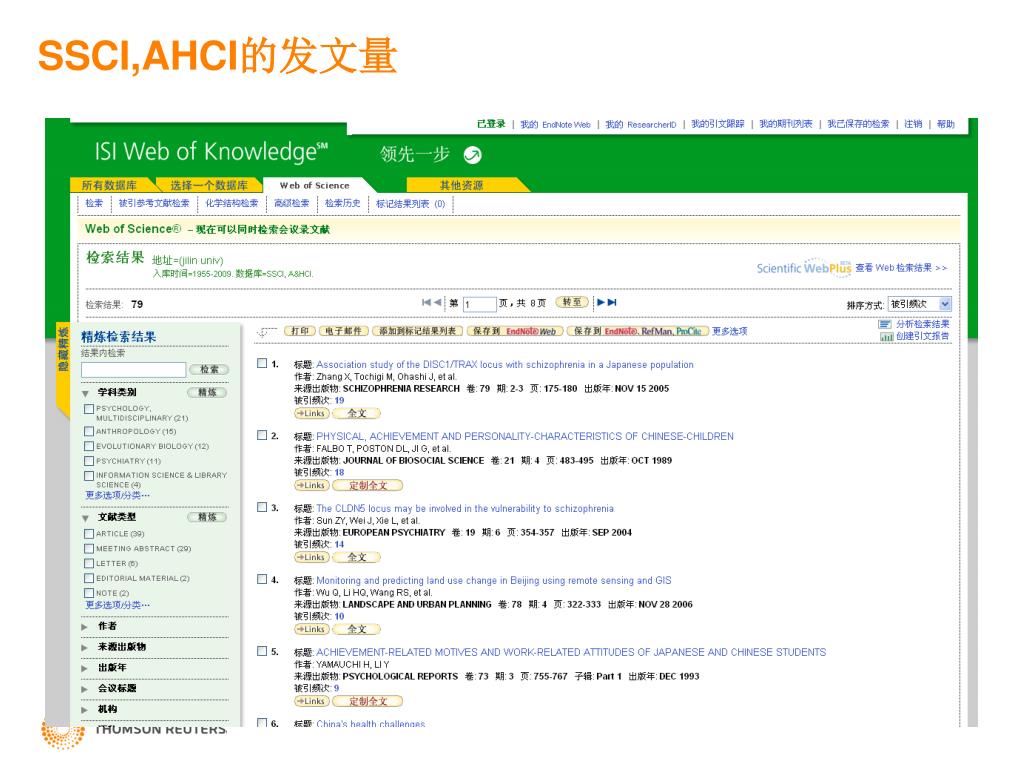Tick the checkbox for result 4
Viewport: 1024px width, 768px height.
[262, 579]
